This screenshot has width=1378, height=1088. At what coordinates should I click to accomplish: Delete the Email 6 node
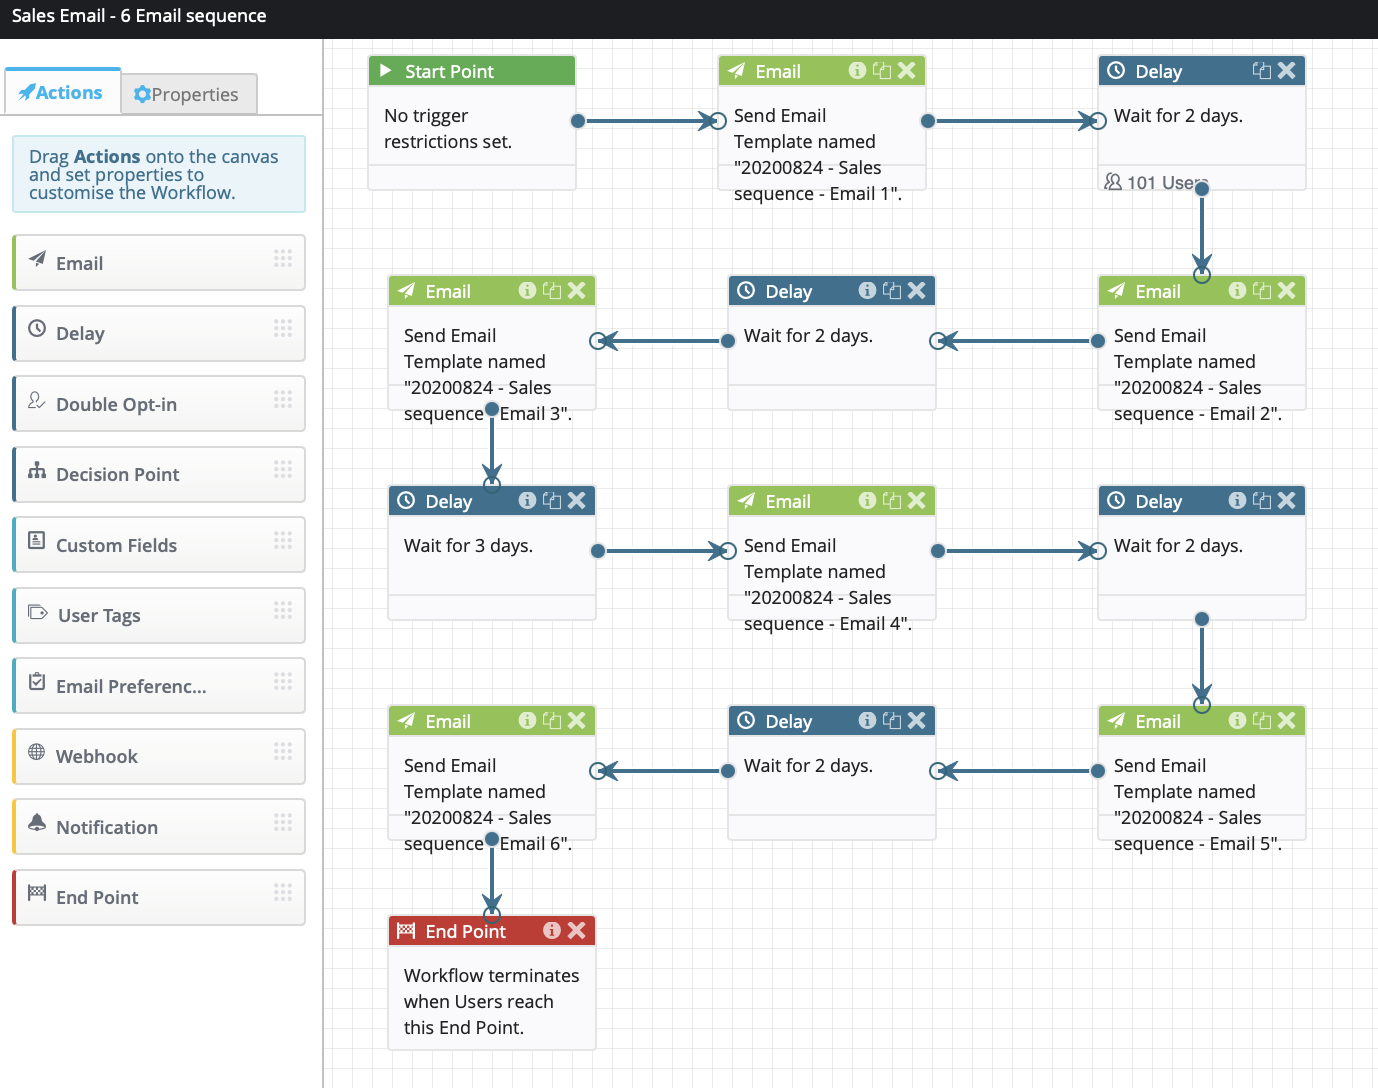click(577, 720)
